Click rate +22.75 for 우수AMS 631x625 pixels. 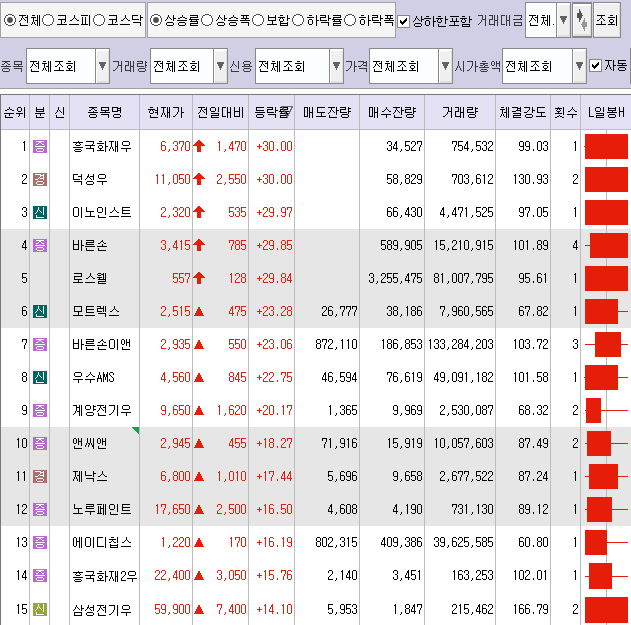(274, 377)
